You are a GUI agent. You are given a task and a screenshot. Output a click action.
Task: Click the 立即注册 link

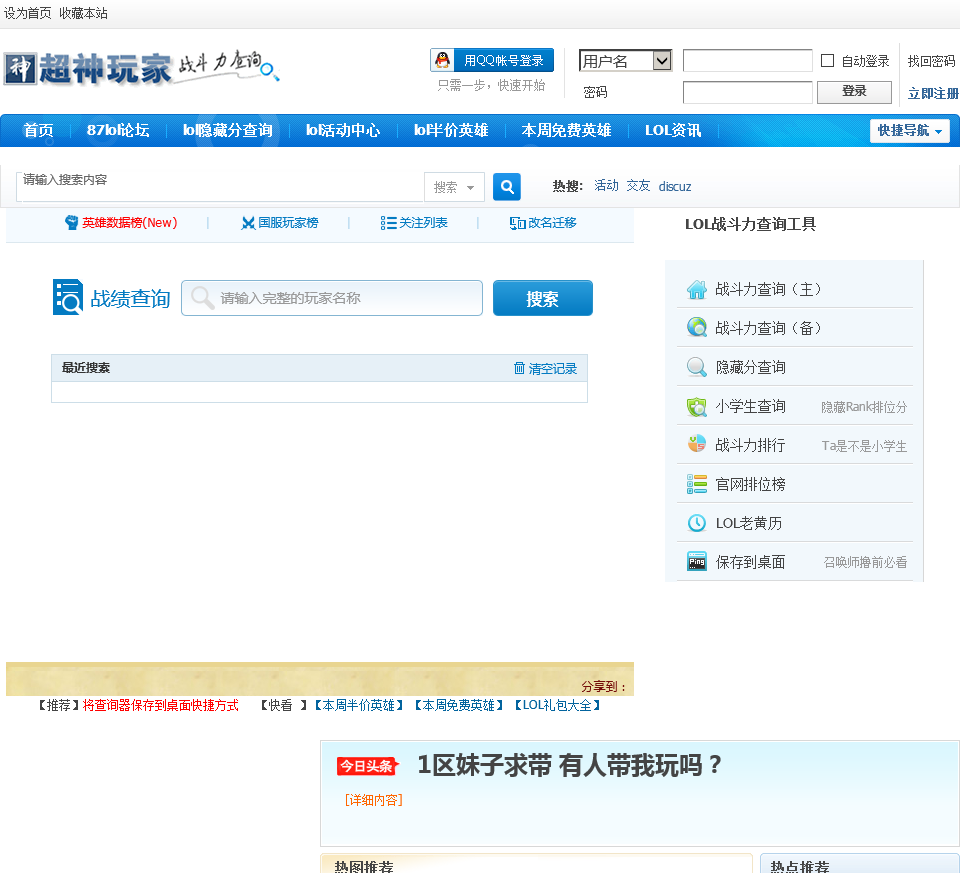pos(933,94)
